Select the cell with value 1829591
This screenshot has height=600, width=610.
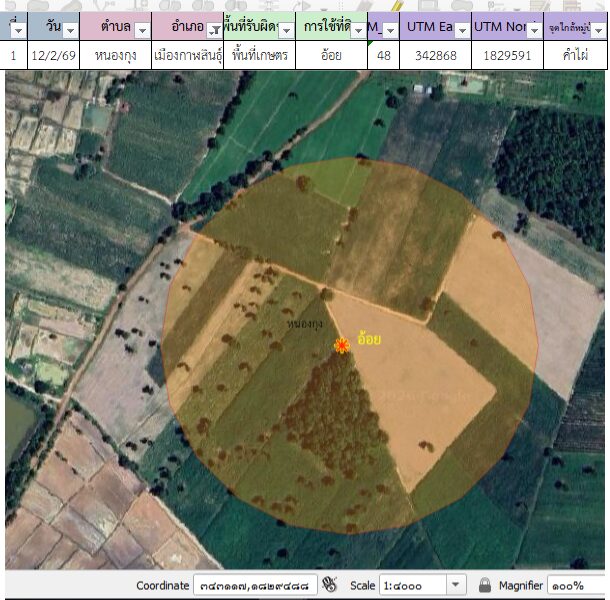click(x=507, y=56)
